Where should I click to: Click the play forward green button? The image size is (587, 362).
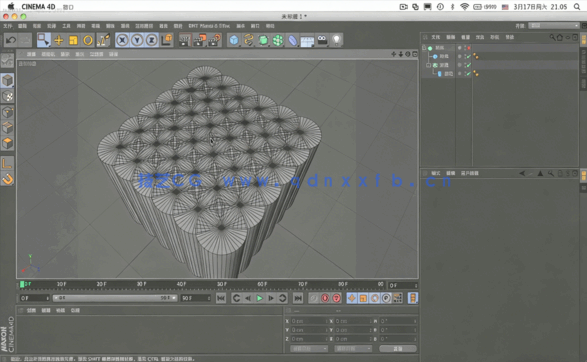pos(259,298)
